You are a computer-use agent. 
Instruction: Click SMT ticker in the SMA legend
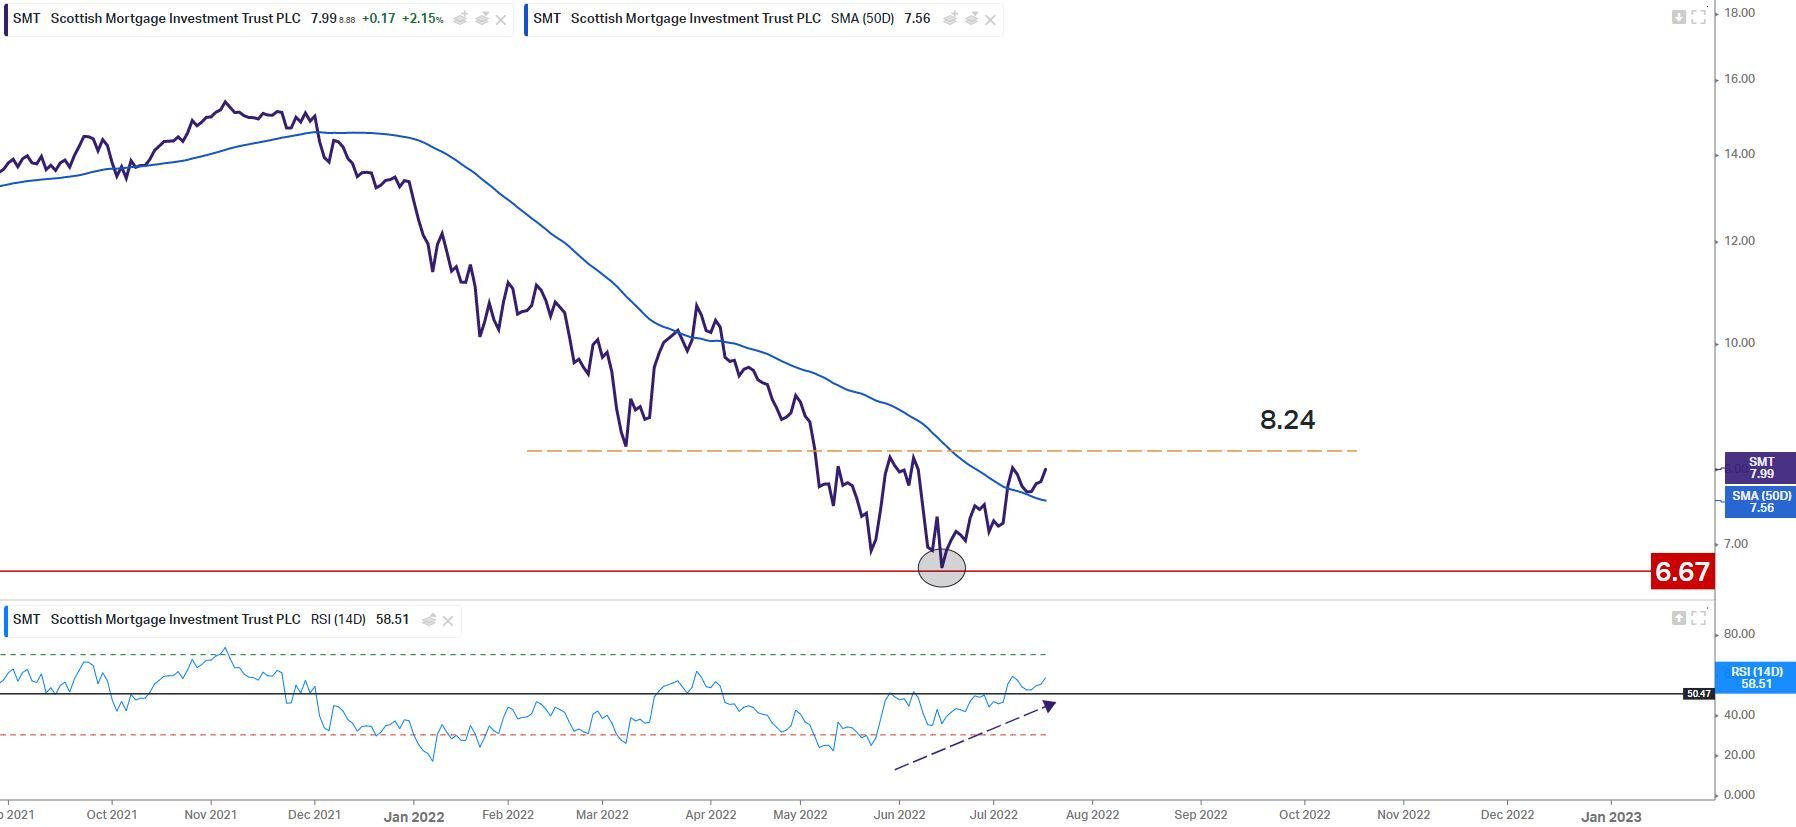coord(547,18)
